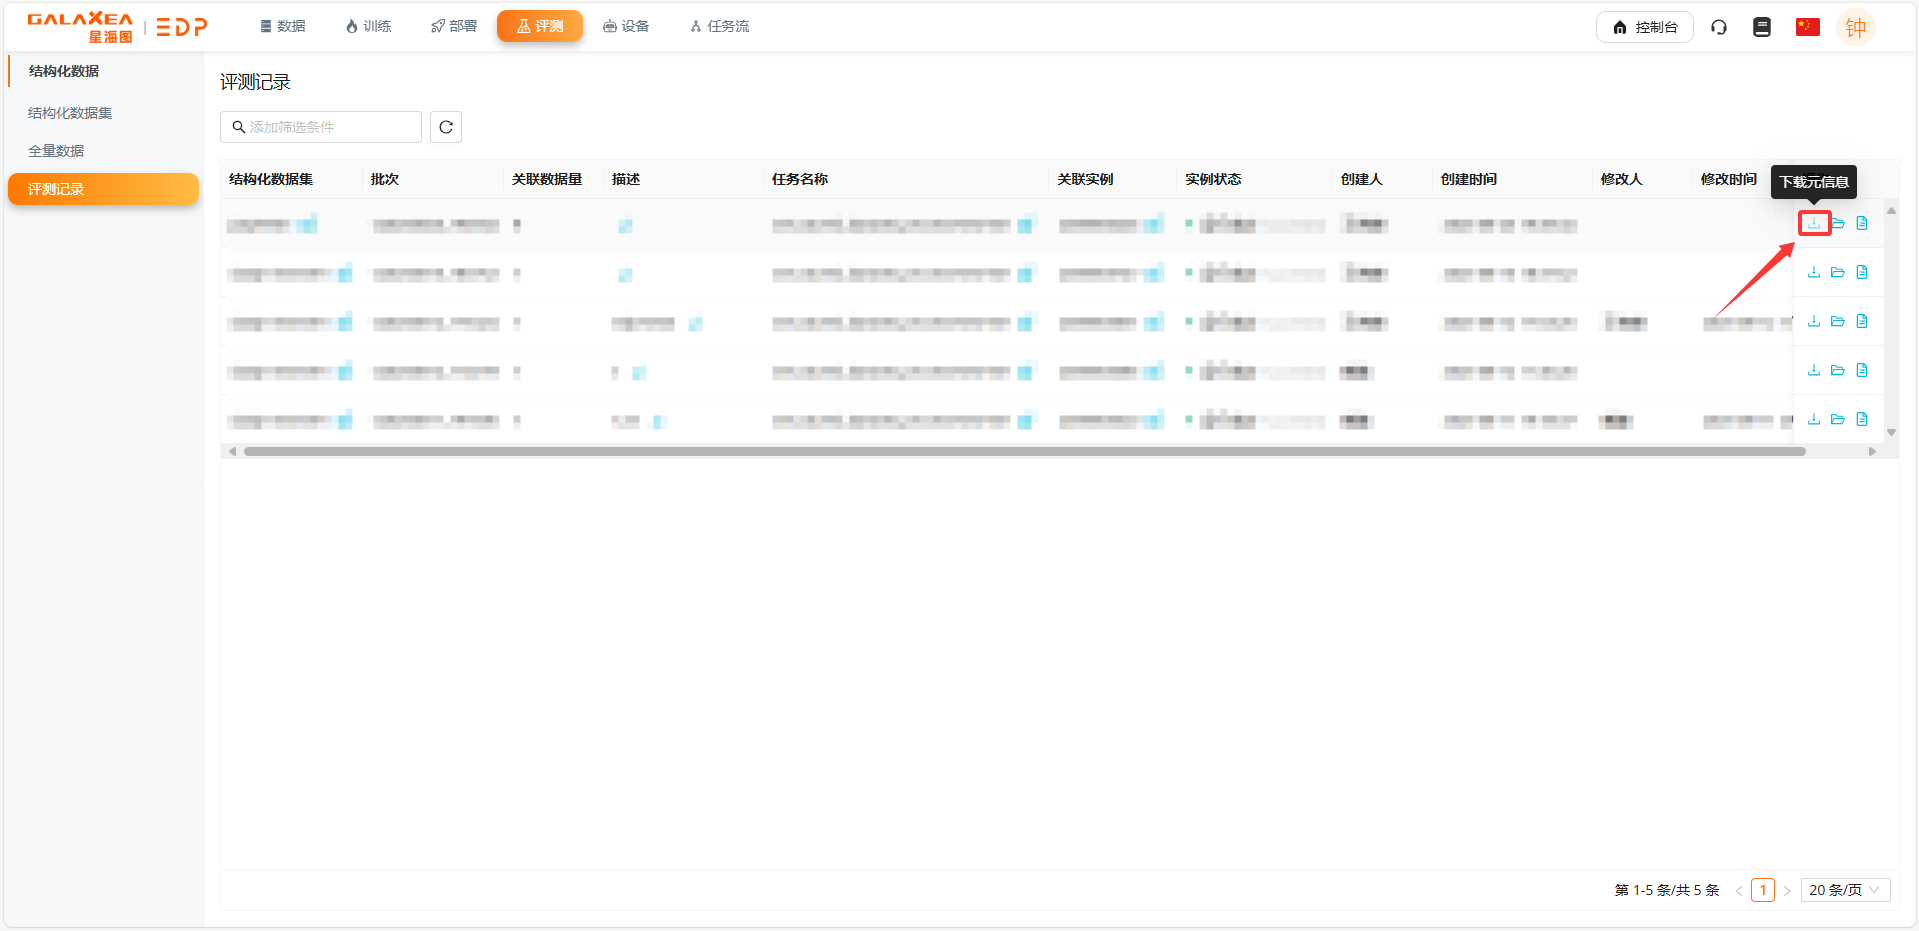1919x931 pixels.
Task: Click the download icon in the fifth row
Action: point(1814,419)
